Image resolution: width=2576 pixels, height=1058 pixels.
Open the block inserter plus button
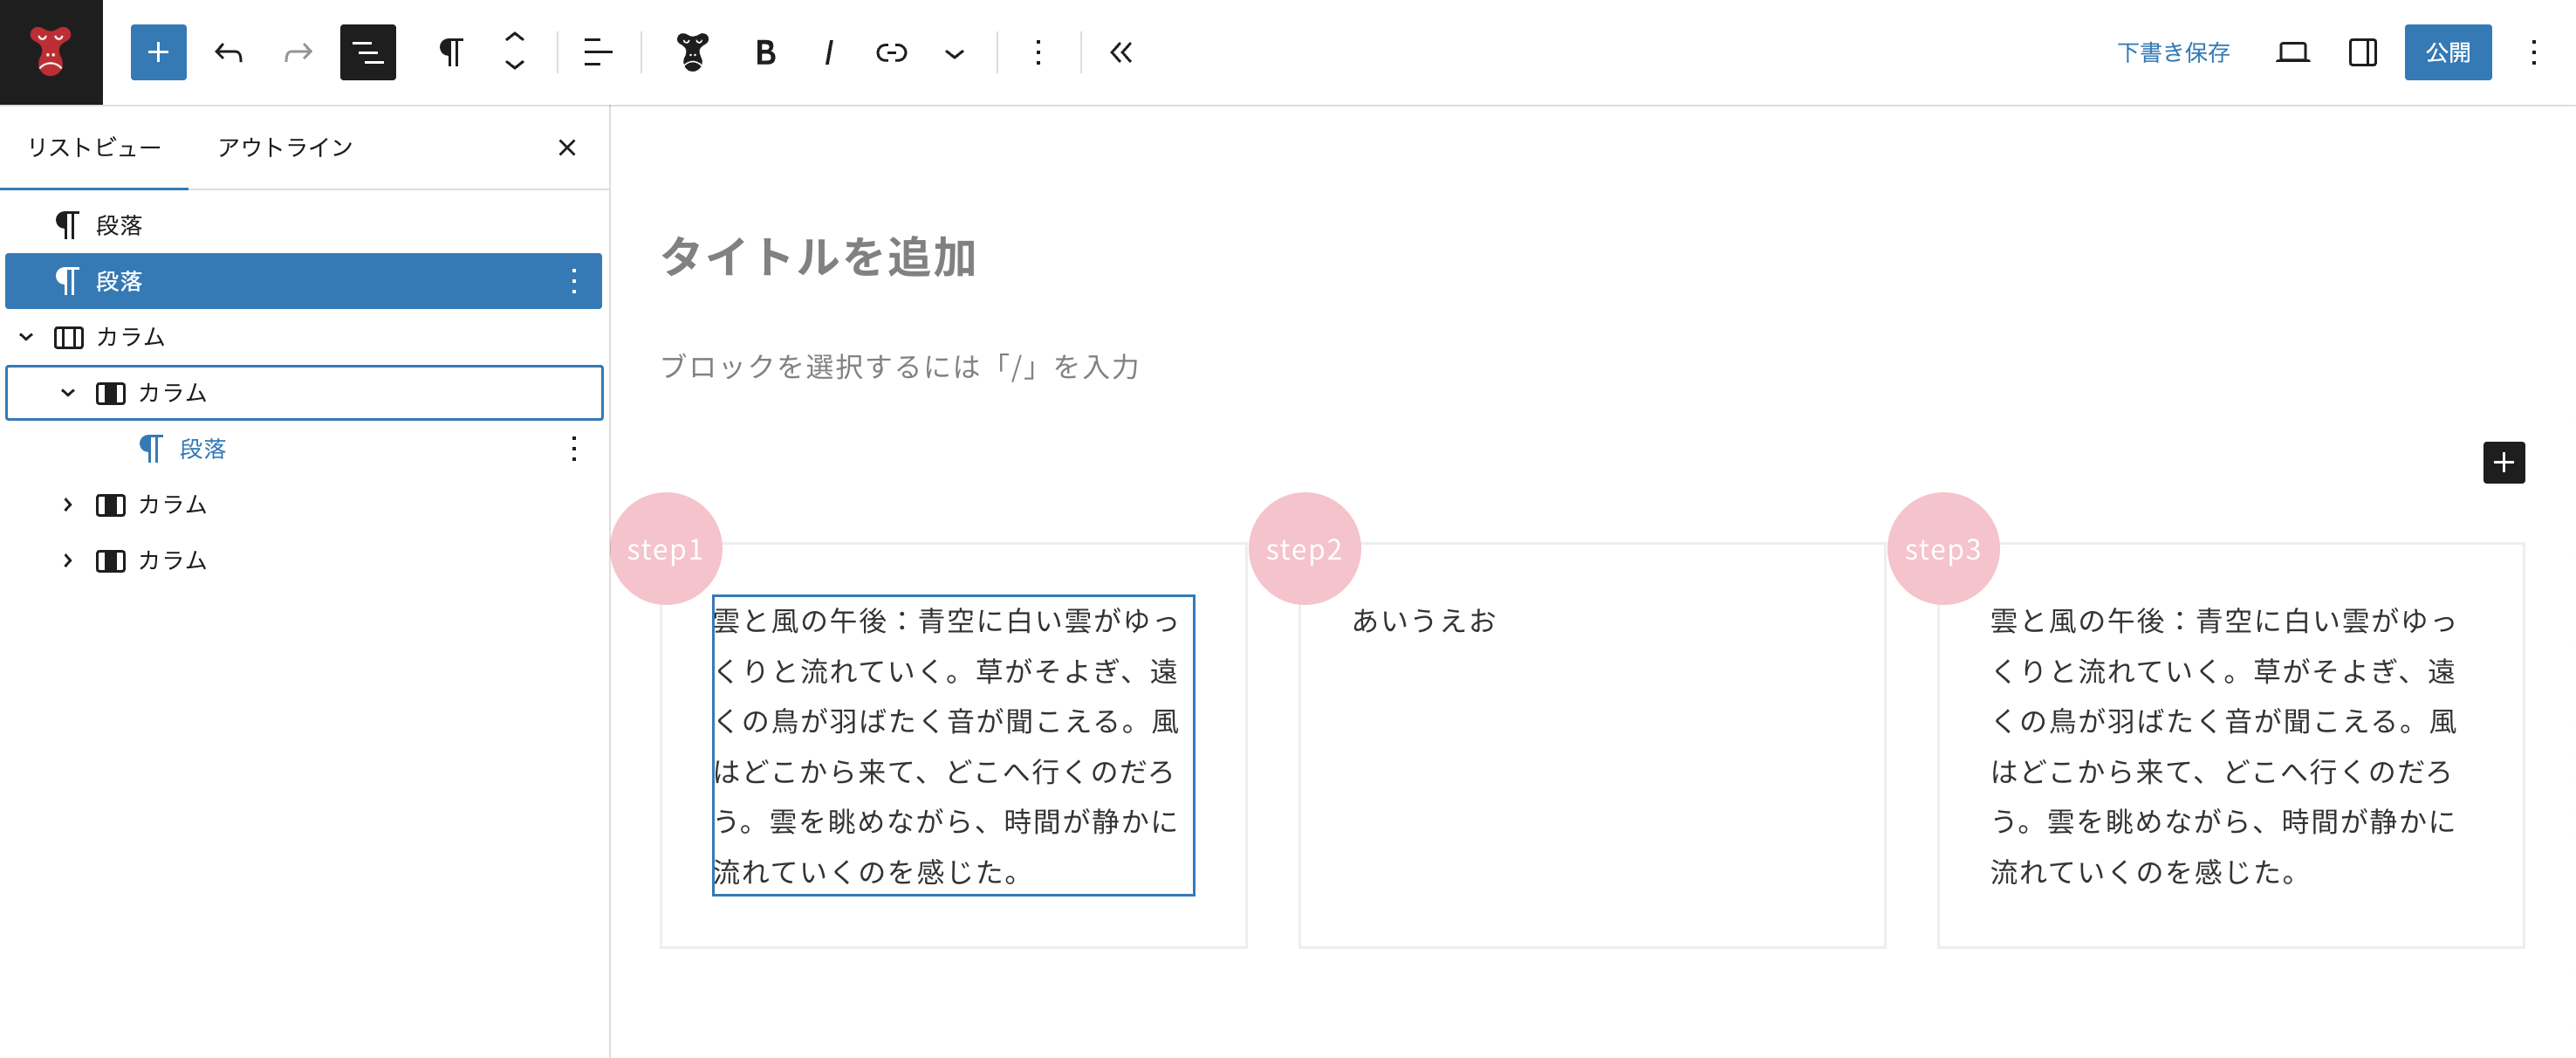[158, 52]
